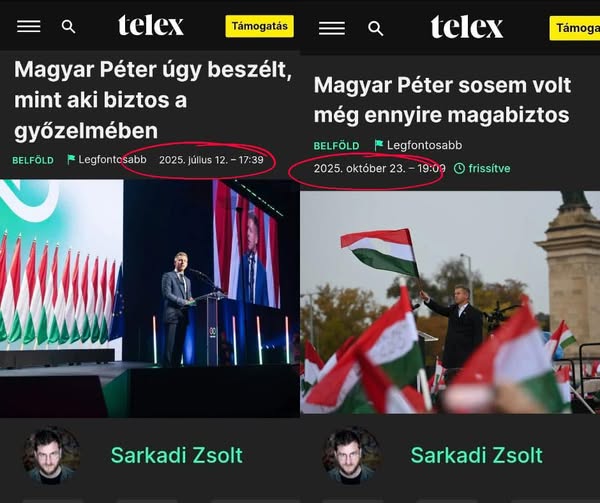Open hamburger menu in left screenshot

[29, 26]
